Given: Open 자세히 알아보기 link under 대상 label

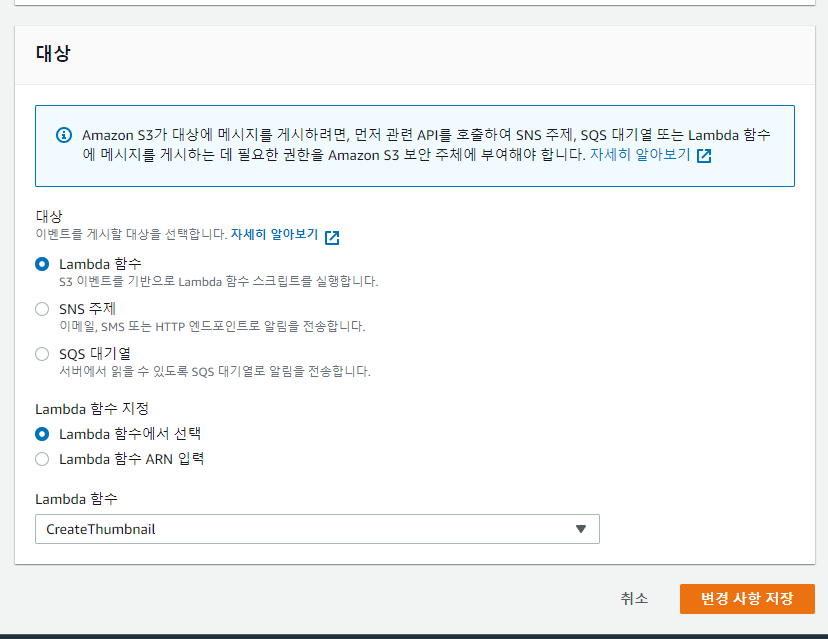Looking at the screenshot, I should point(275,234).
